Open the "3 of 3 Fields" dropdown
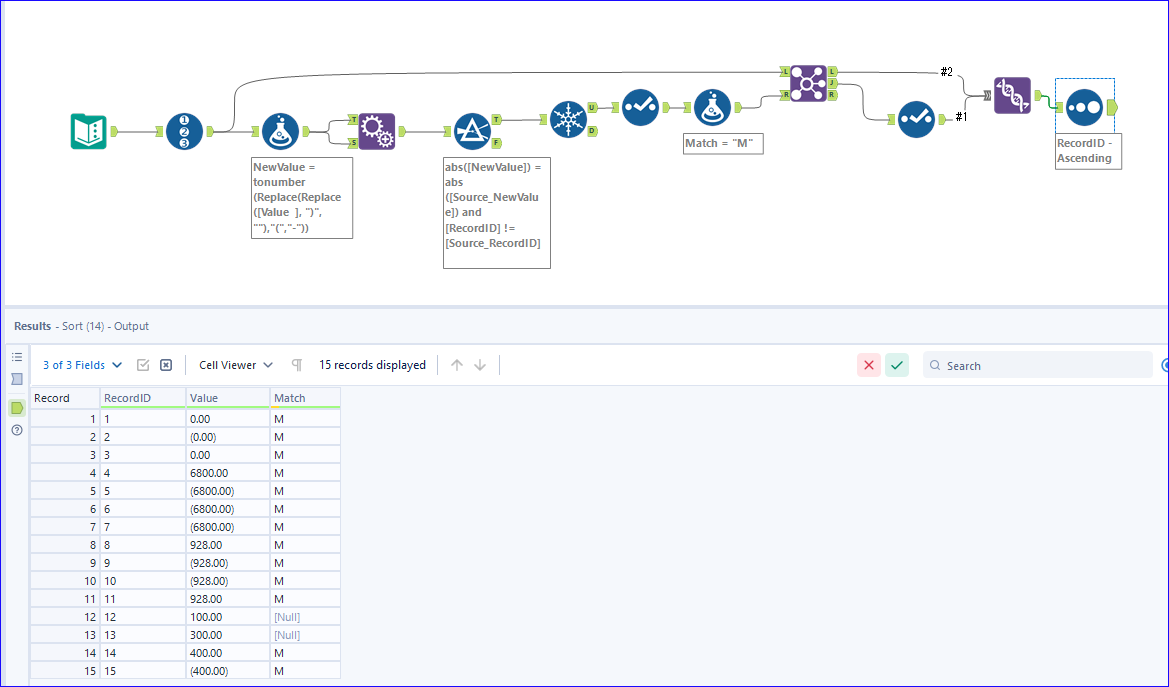The width and height of the screenshot is (1169, 687). pos(81,365)
